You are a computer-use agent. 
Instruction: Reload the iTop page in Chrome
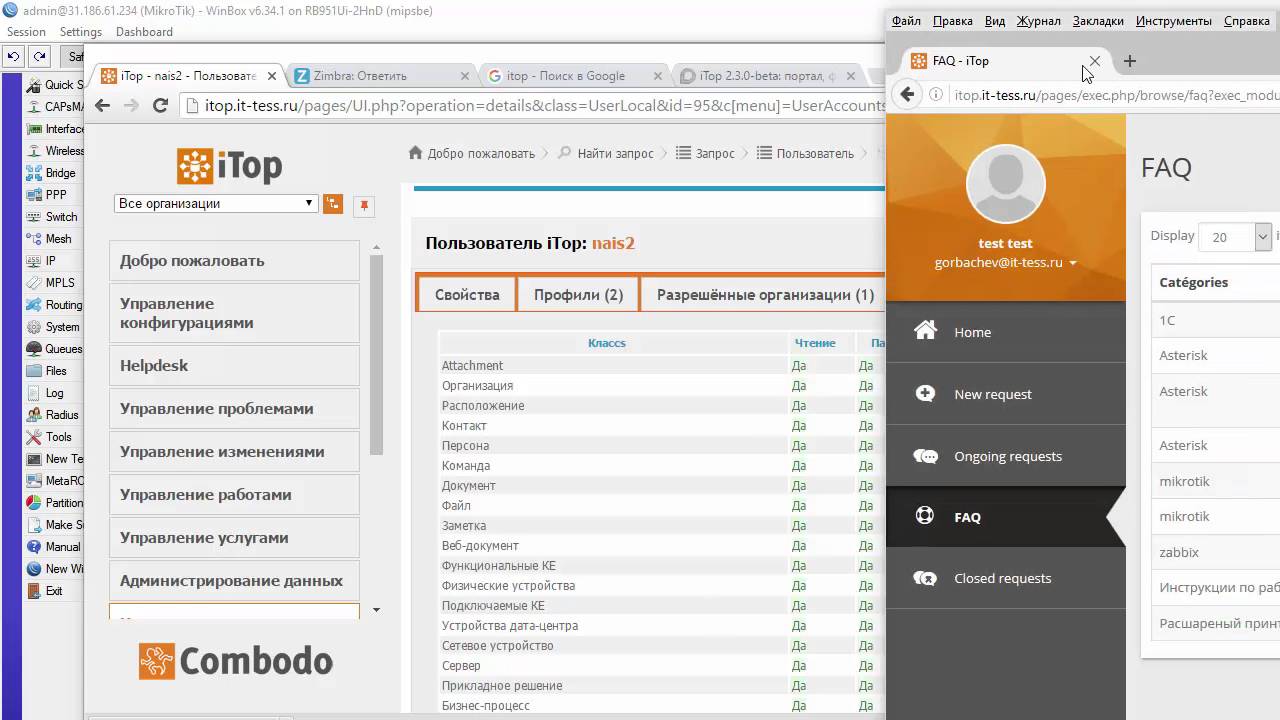pyautogui.click(x=160, y=105)
